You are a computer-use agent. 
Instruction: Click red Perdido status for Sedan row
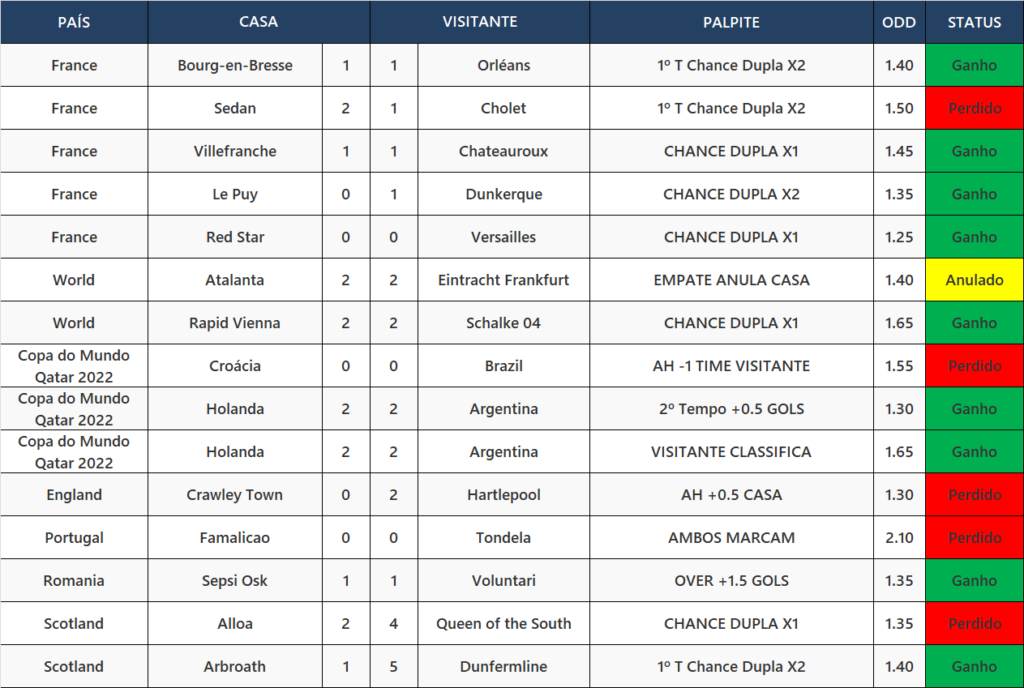pyautogui.click(x=974, y=108)
